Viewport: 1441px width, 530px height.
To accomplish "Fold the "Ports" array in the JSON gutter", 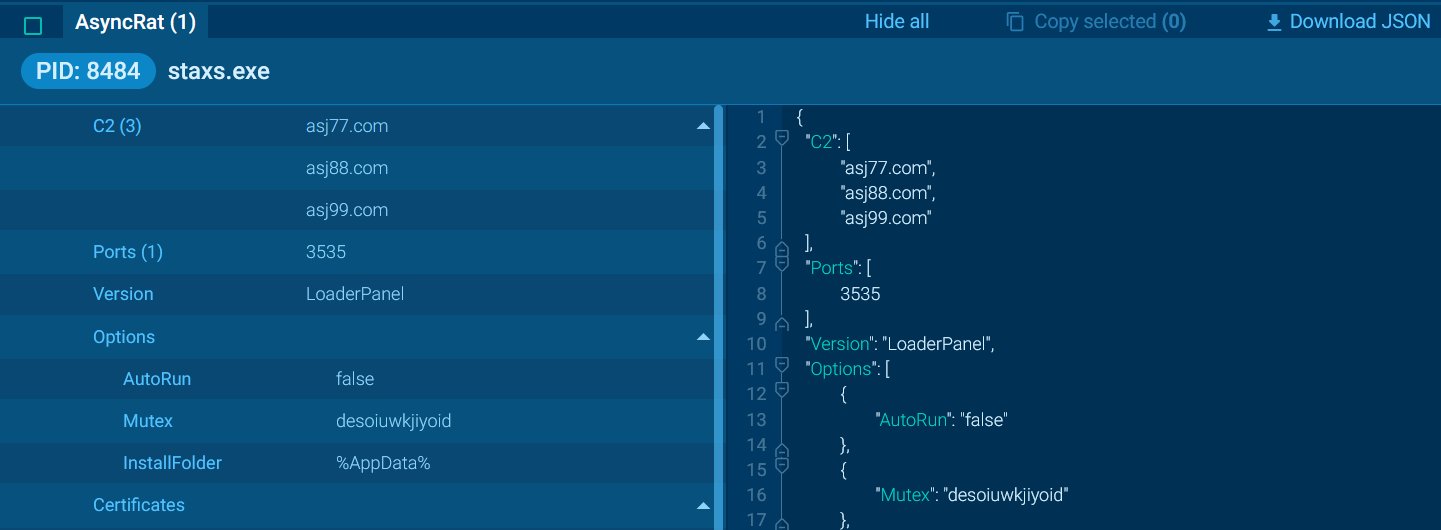I will coord(782,267).
